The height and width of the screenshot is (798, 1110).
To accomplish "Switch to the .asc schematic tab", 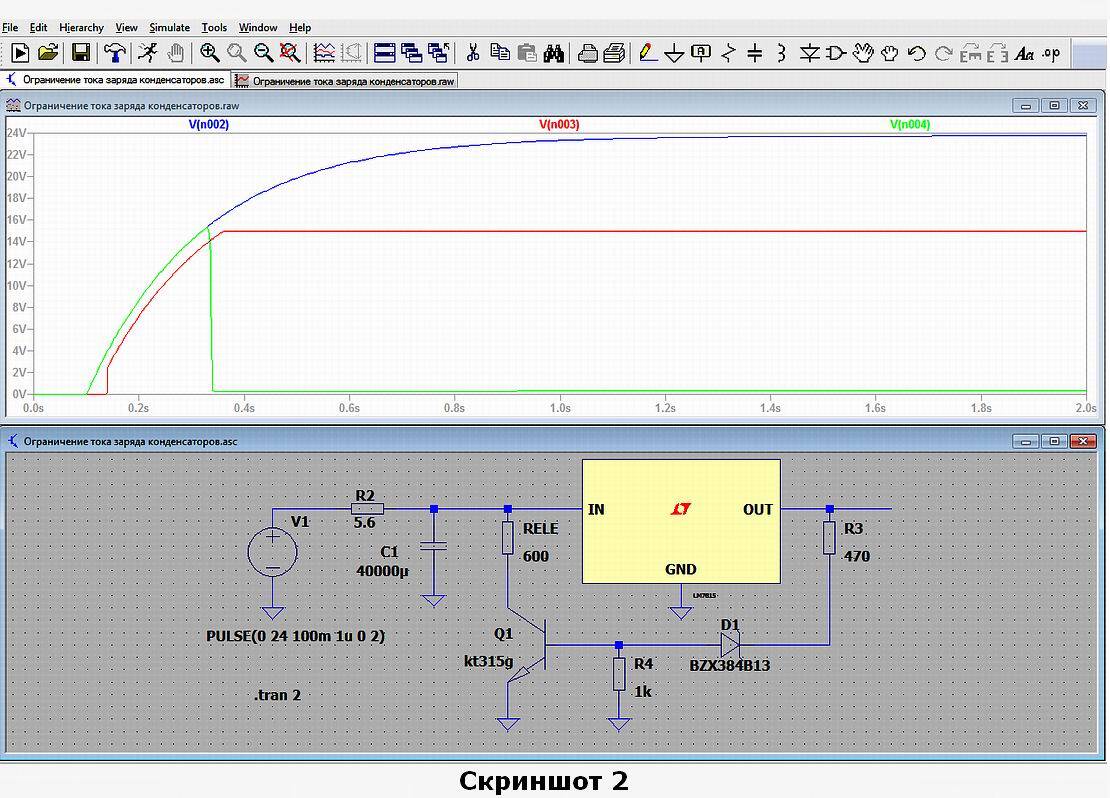I will pos(115,80).
